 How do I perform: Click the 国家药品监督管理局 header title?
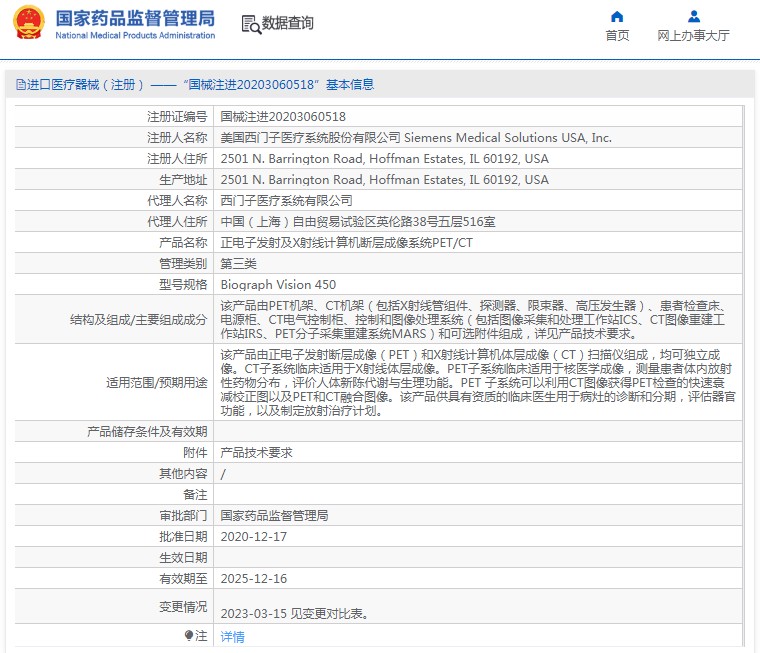135,18
